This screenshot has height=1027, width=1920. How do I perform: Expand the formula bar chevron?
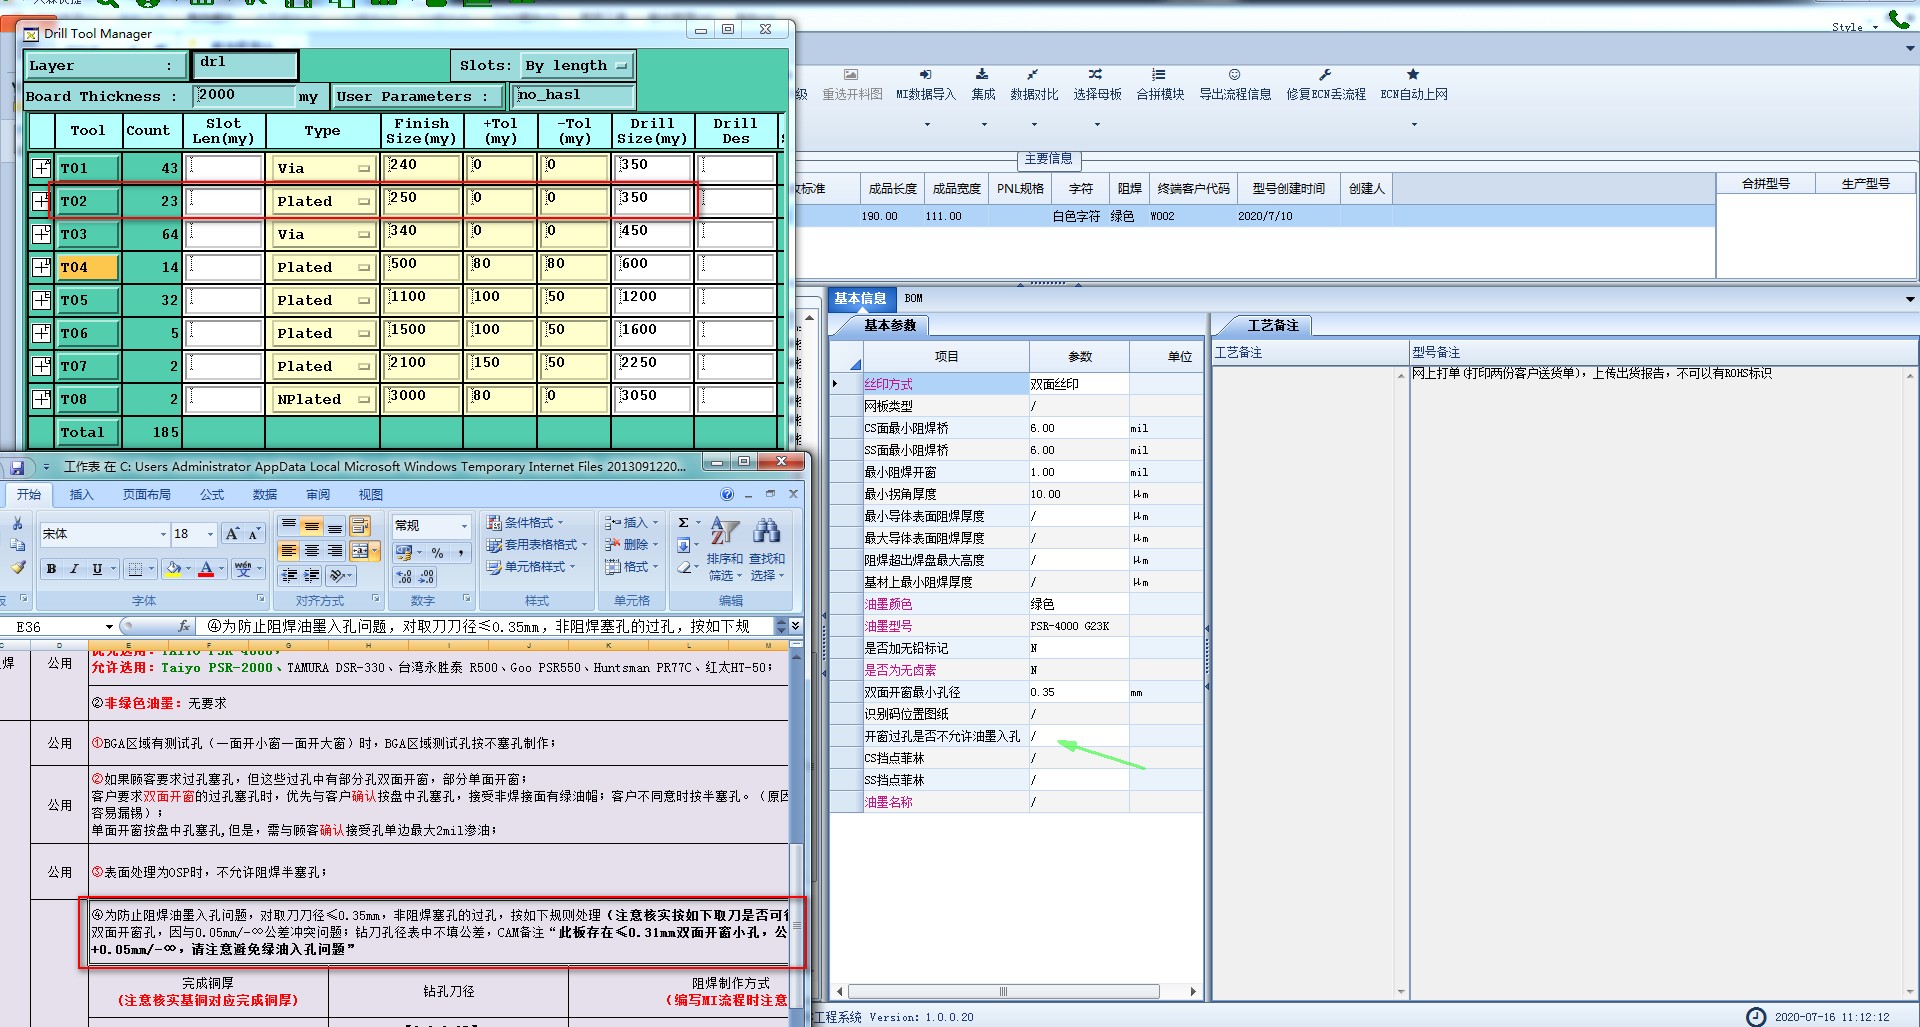pos(795,626)
